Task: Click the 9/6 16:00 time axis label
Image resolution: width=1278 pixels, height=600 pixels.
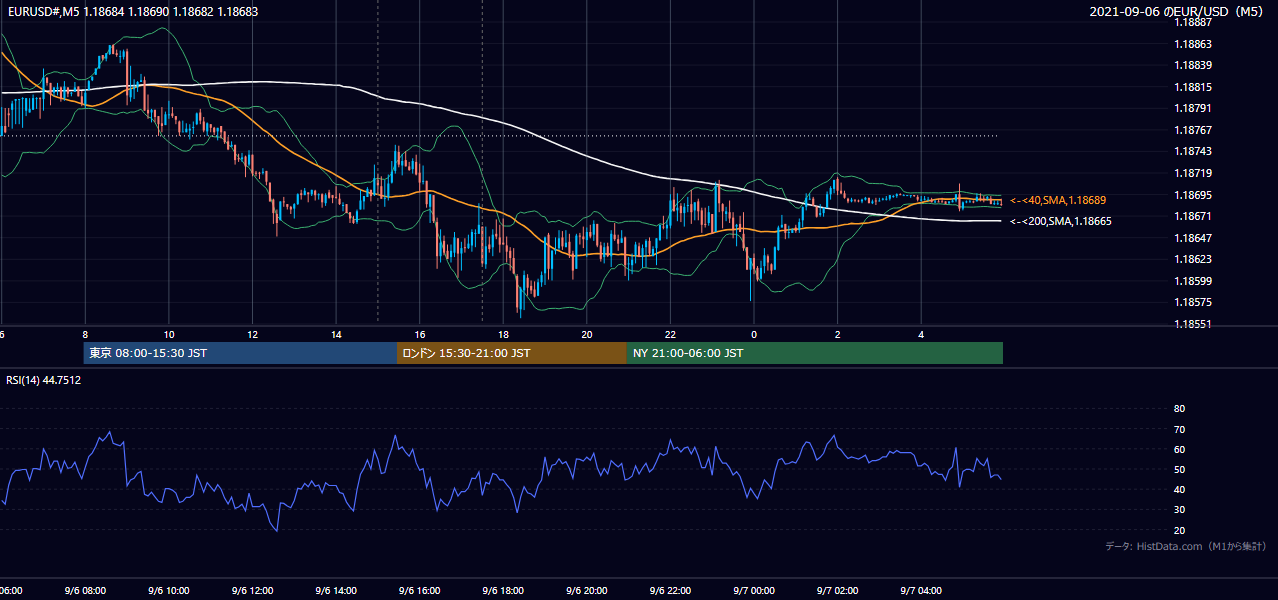Action: click(x=419, y=591)
